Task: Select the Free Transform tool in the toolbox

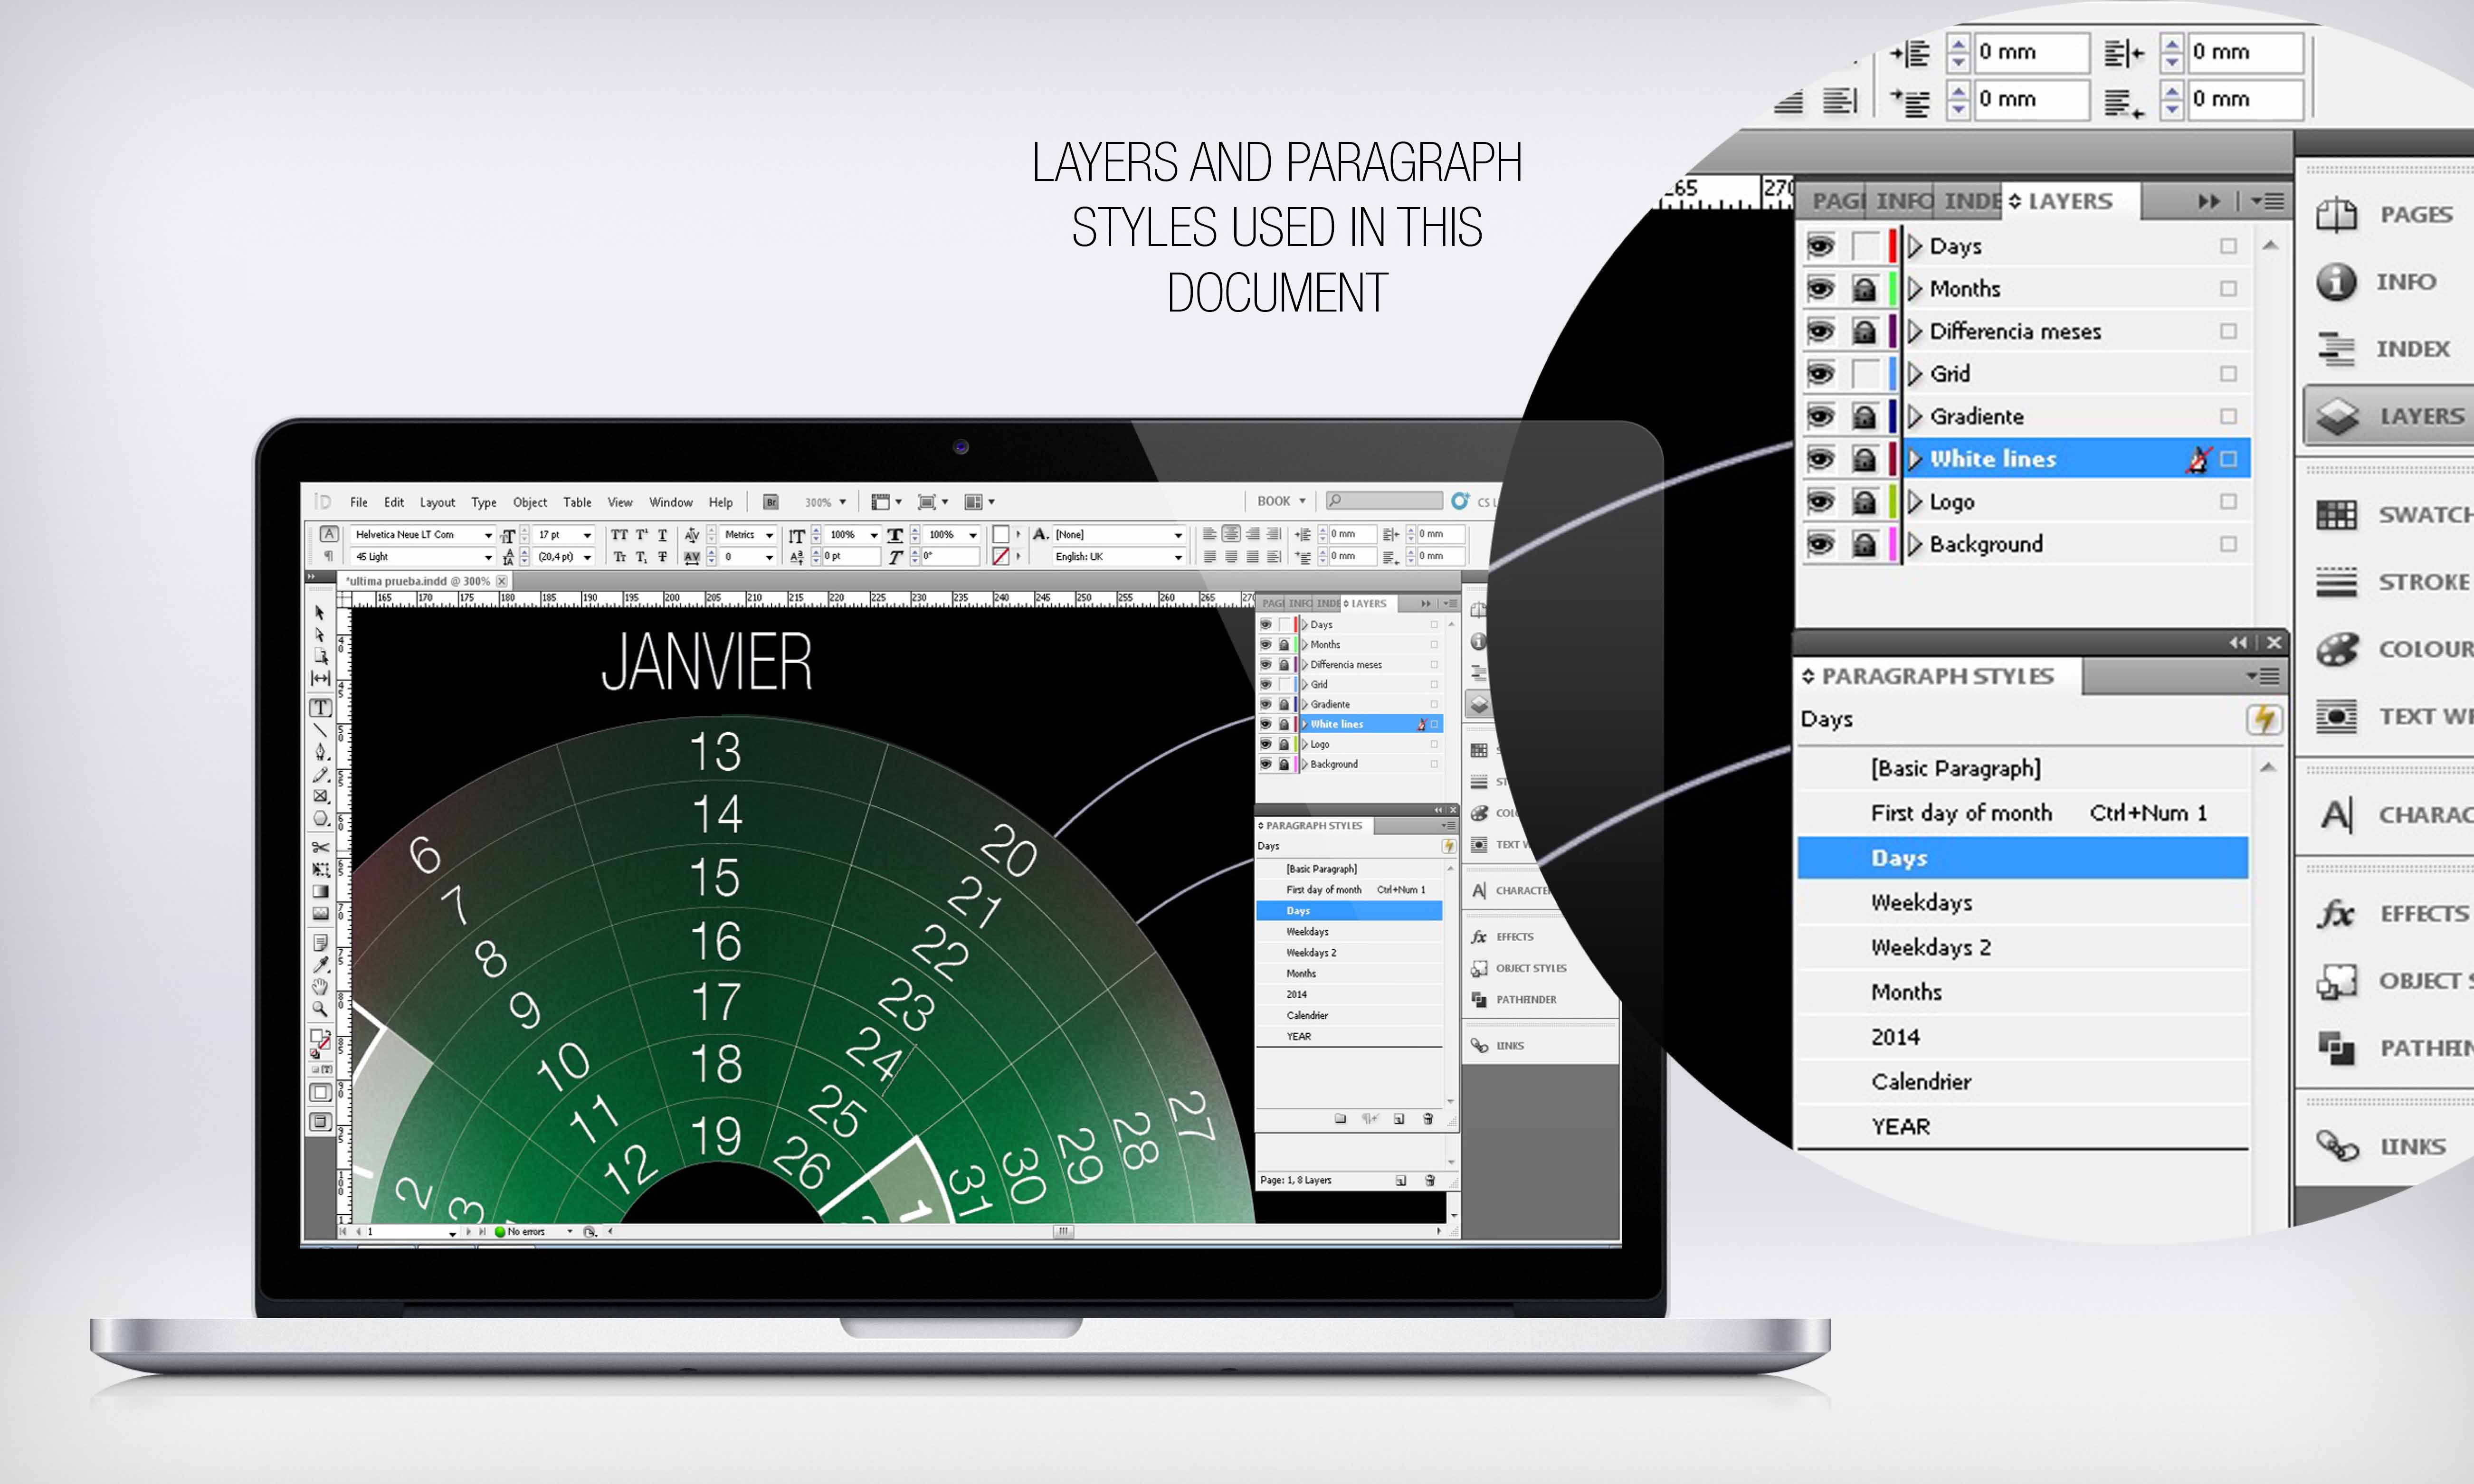Action: [x=320, y=869]
